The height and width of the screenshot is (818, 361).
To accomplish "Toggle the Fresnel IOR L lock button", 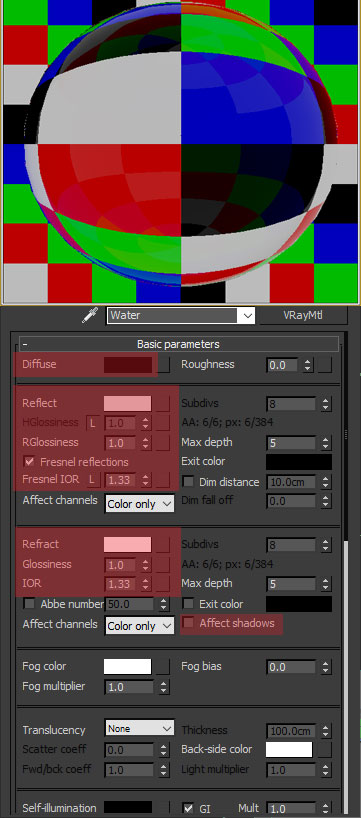I will coord(93,479).
